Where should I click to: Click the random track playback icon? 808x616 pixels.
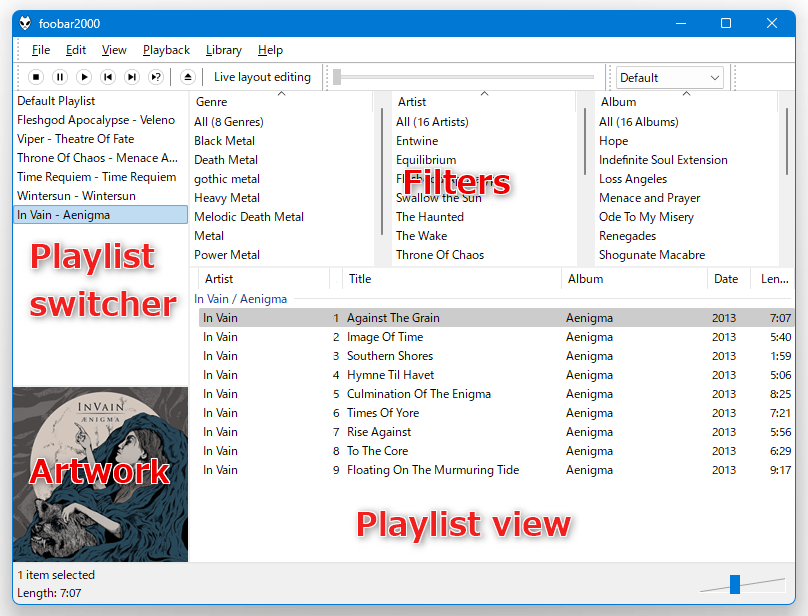pyautogui.click(x=156, y=77)
